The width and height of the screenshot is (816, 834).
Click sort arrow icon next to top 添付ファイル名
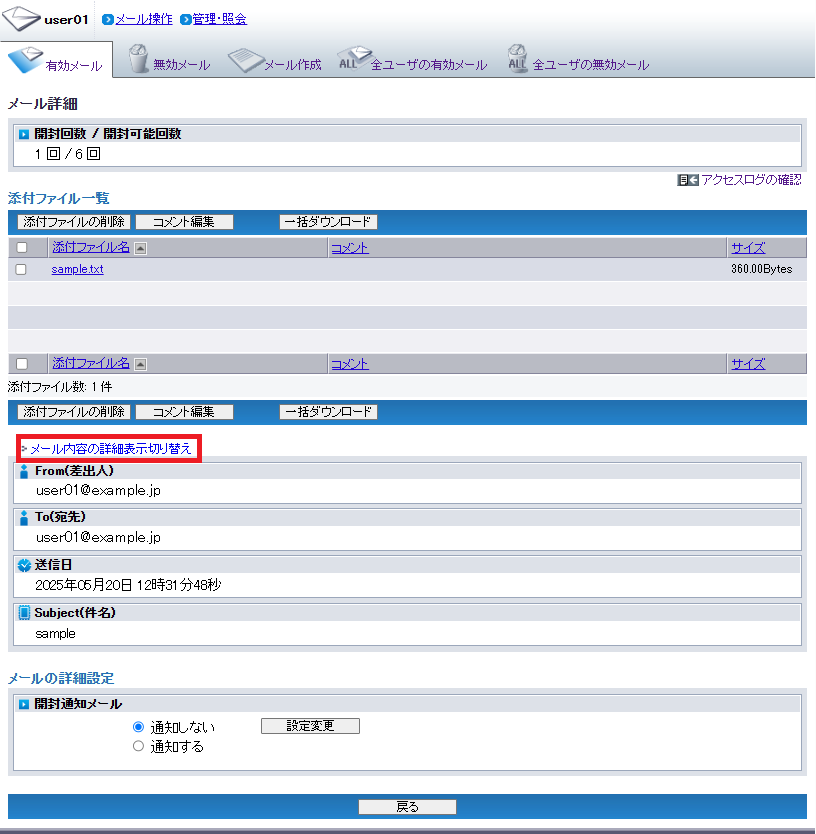point(140,249)
